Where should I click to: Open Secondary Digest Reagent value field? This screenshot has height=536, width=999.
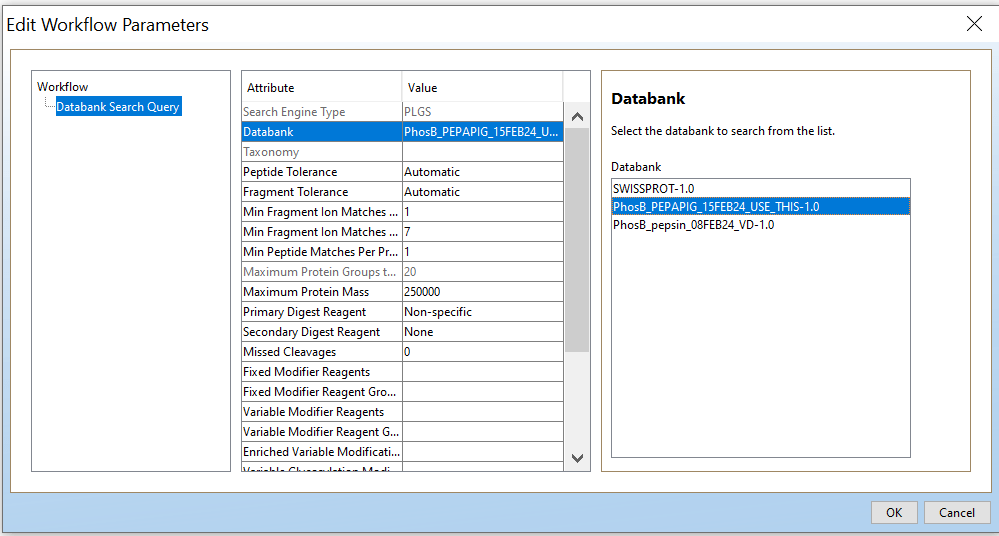tap(482, 332)
